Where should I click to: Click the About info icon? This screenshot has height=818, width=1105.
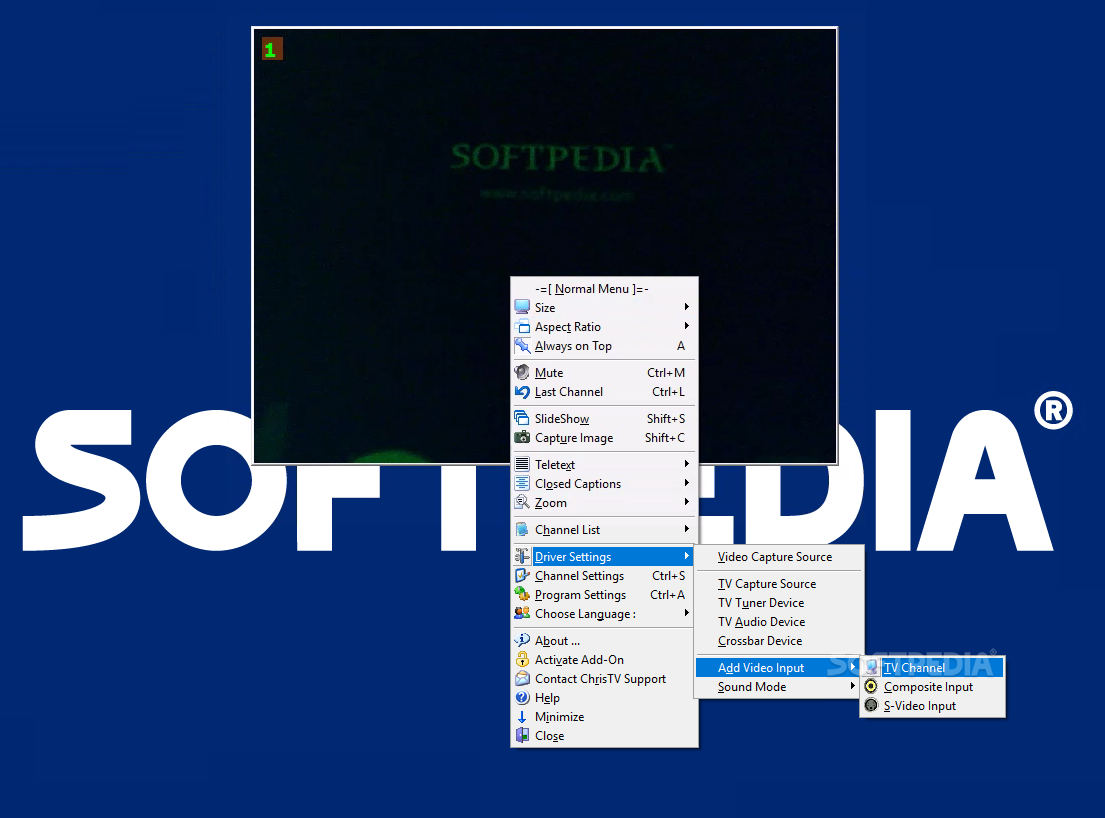[522, 640]
